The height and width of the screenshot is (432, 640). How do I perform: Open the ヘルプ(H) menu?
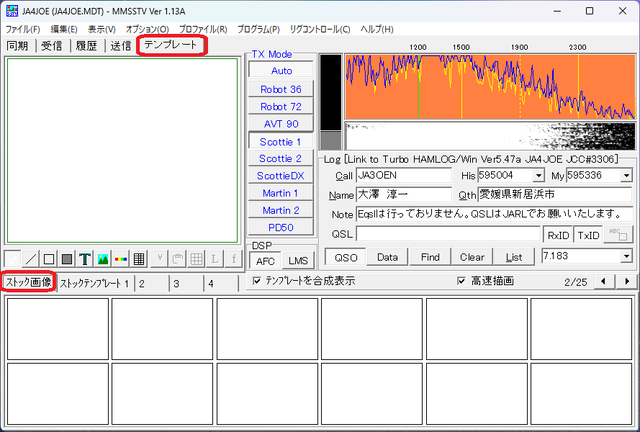click(x=377, y=29)
